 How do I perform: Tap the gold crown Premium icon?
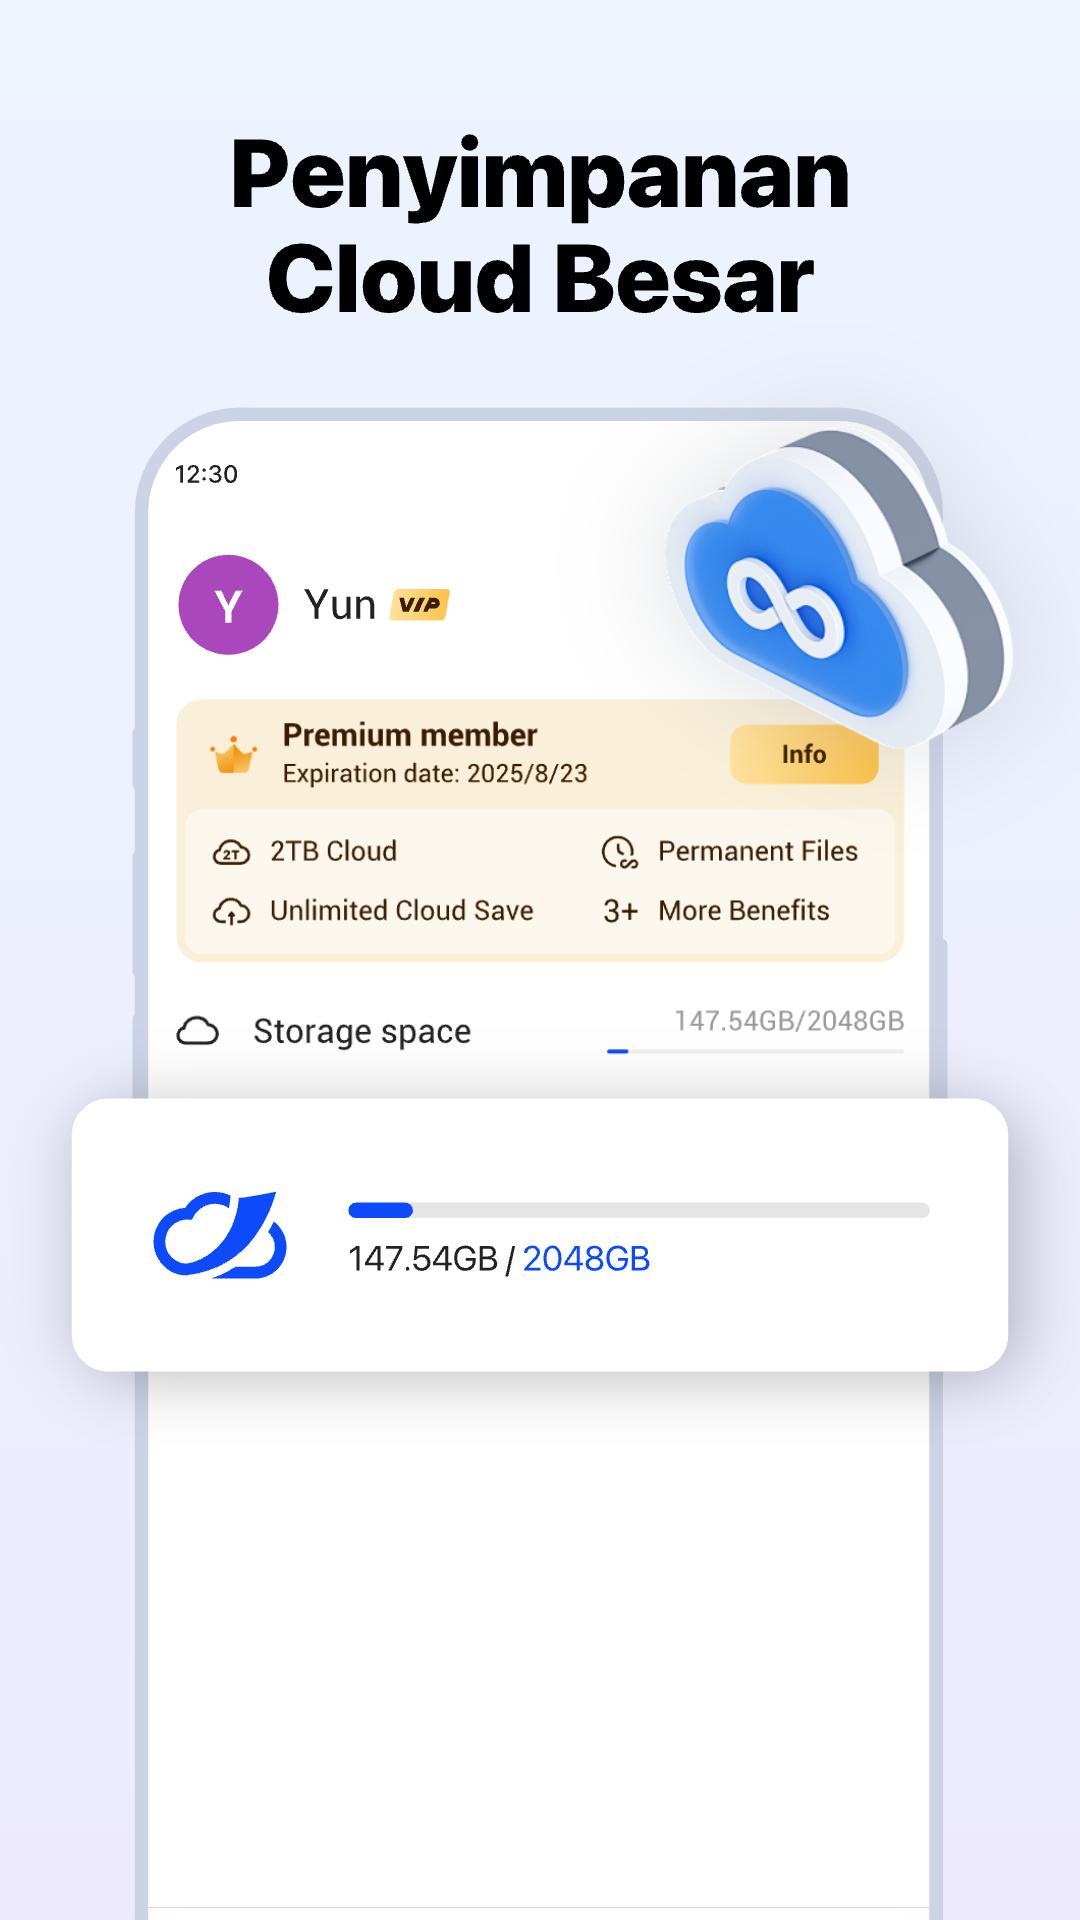pos(233,755)
